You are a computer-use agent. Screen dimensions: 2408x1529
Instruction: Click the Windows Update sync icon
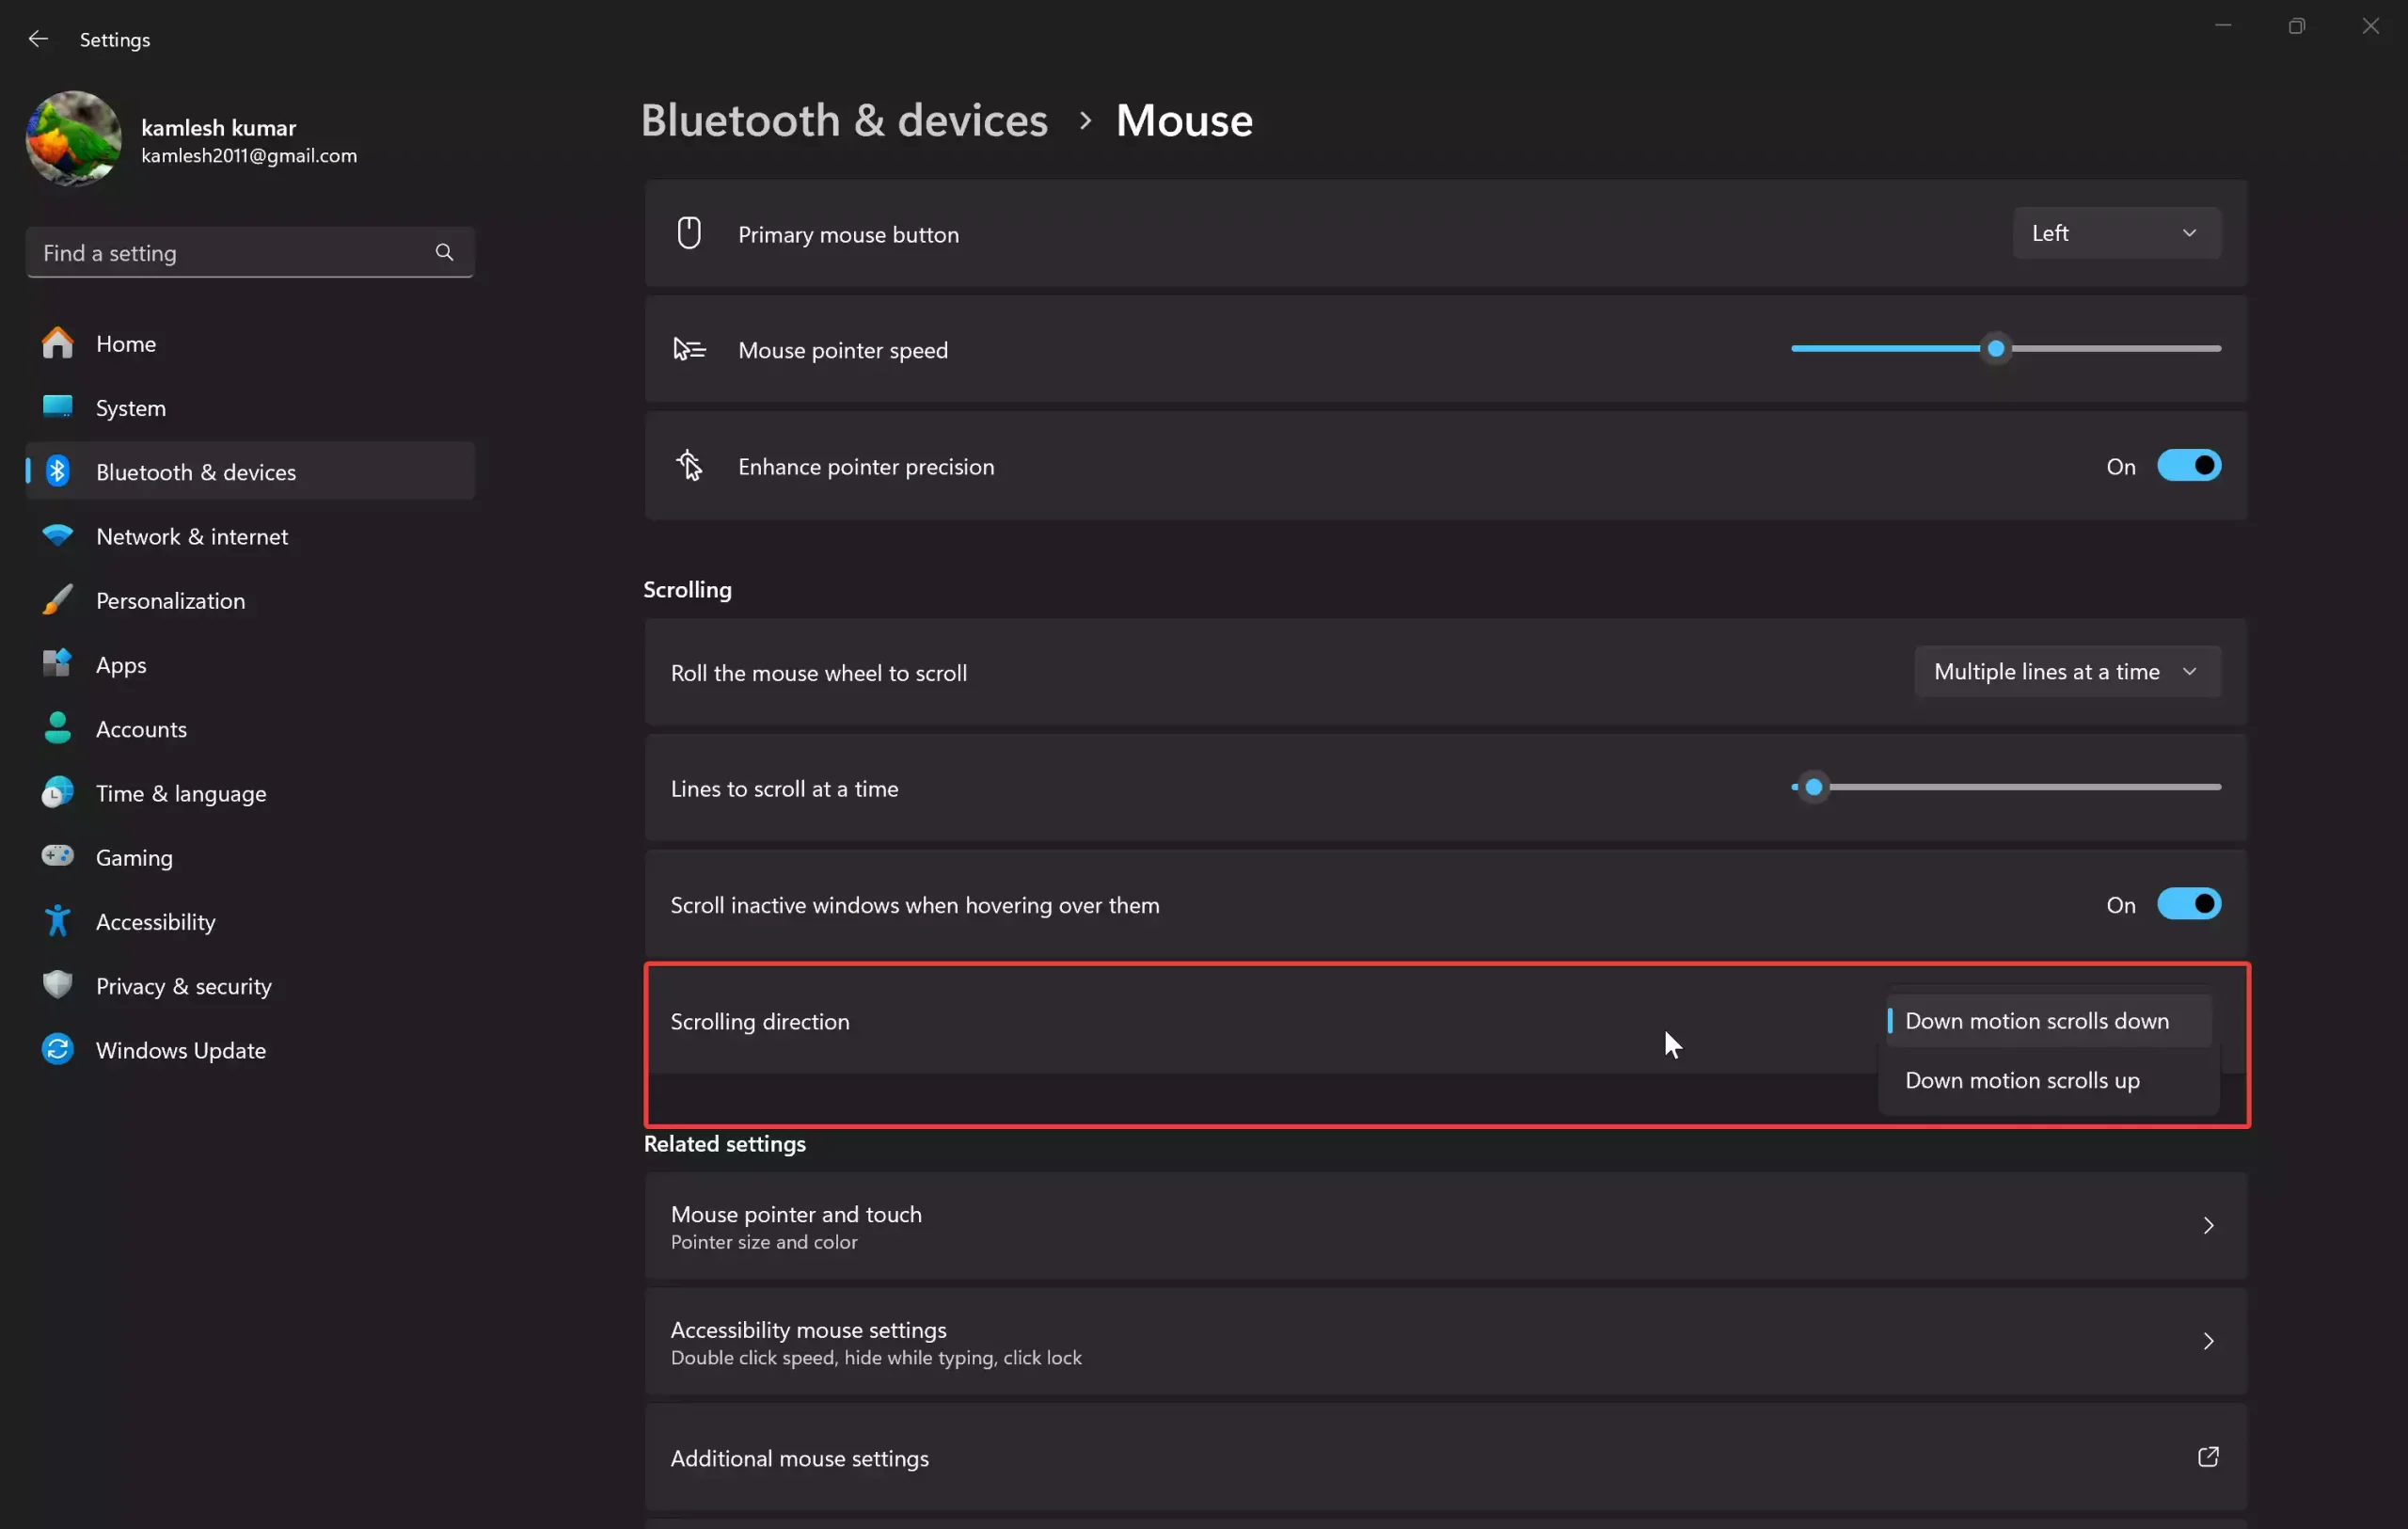[57, 1049]
